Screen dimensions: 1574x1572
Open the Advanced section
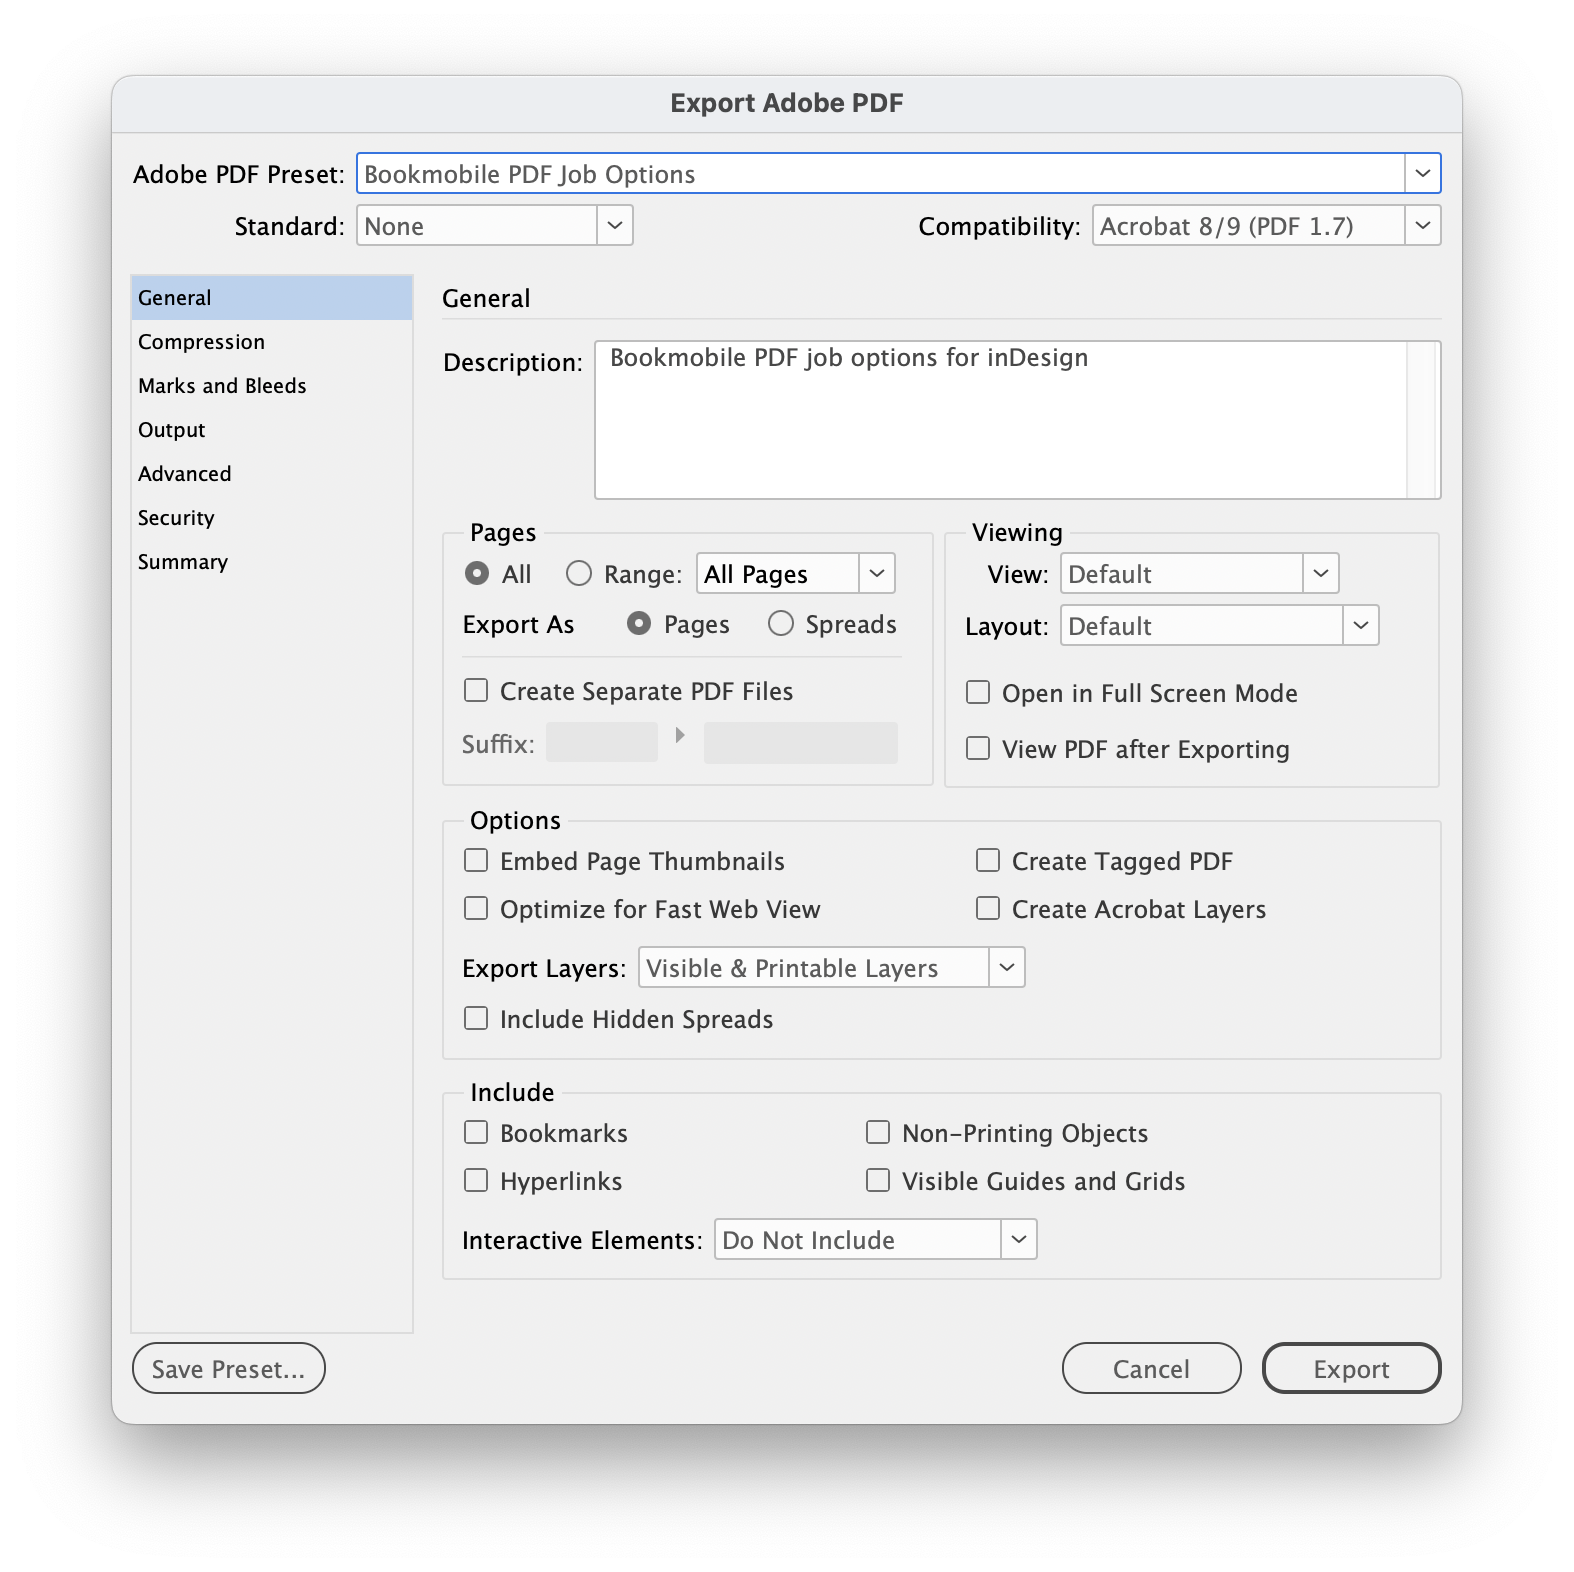(x=272, y=474)
